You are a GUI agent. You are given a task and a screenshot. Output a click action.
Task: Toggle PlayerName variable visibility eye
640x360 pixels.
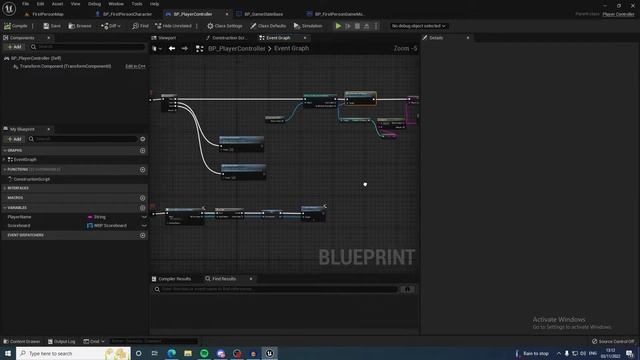(x=144, y=217)
